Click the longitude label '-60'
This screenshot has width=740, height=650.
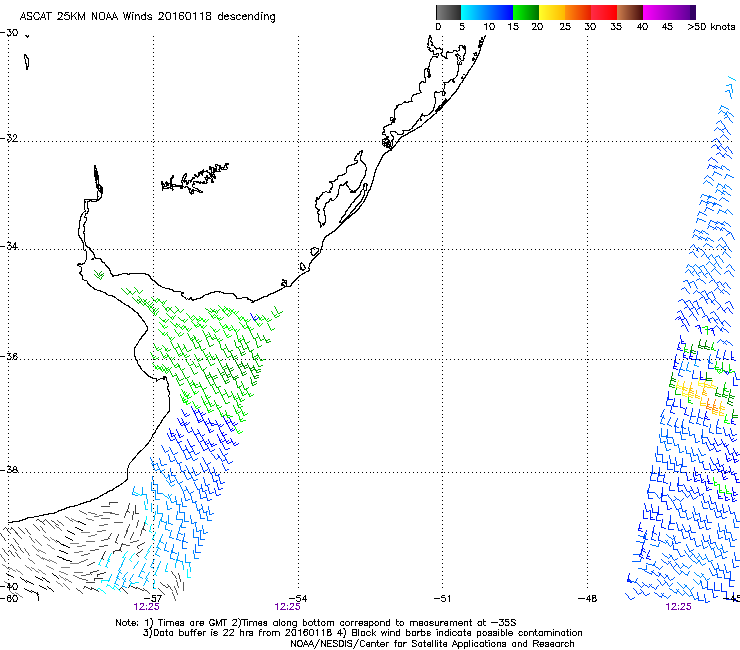coord(9,599)
